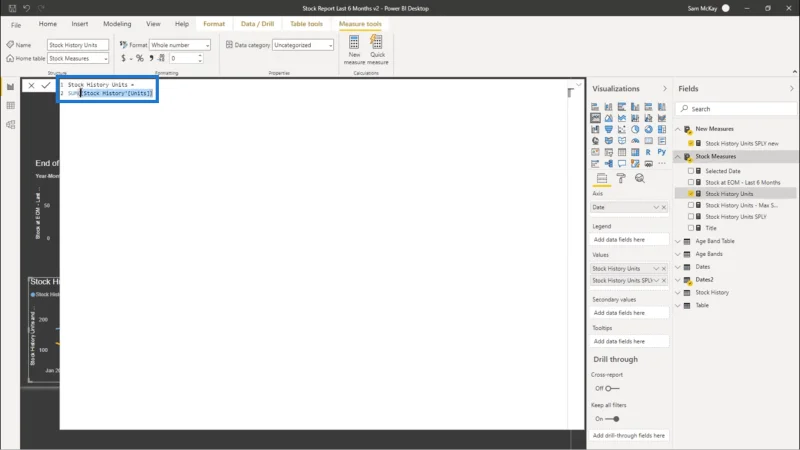800x450 pixels.
Task: Click the New measure button
Action: [354, 49]
